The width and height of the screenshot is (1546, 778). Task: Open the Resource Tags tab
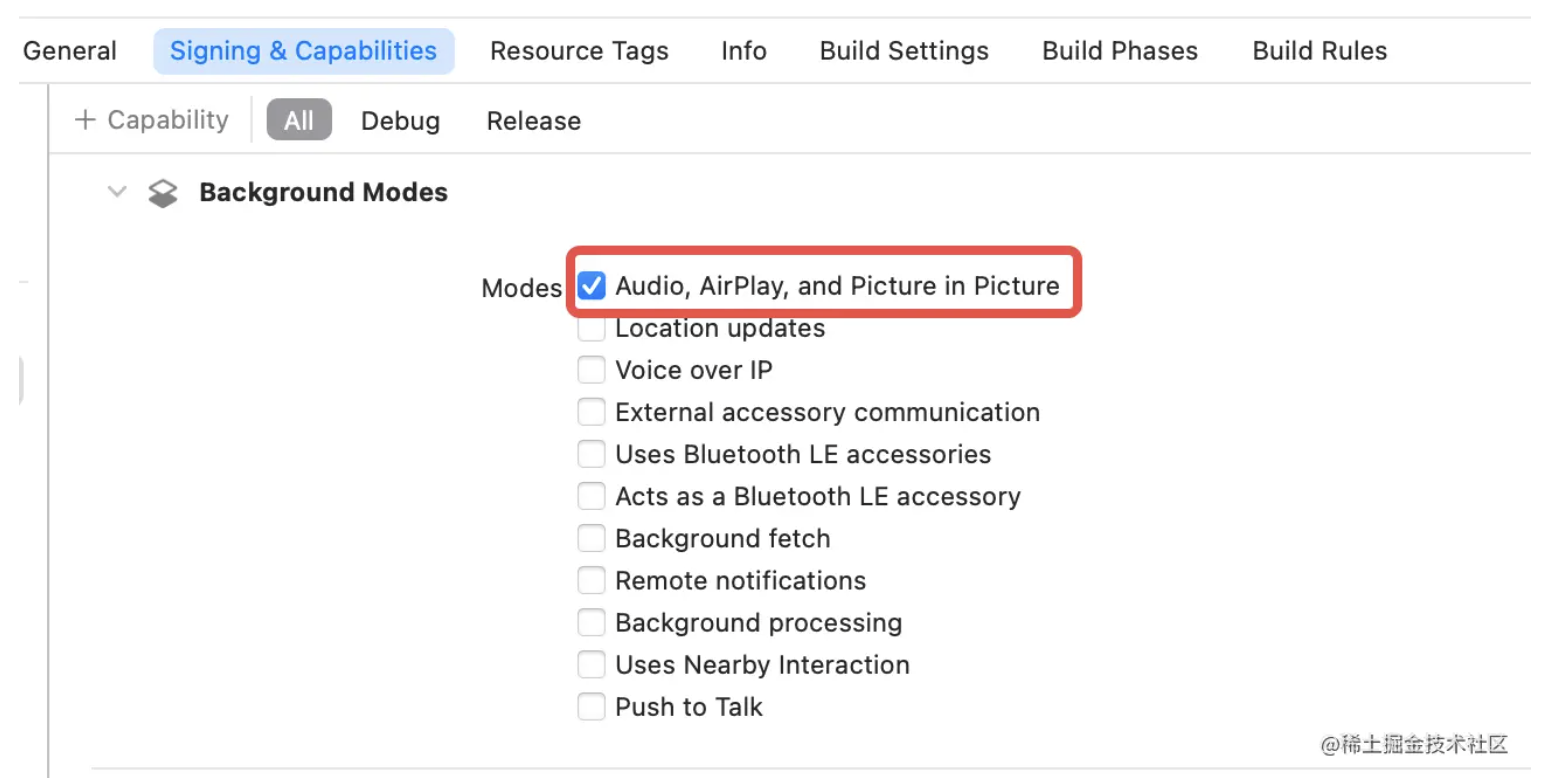pos(579,51)
